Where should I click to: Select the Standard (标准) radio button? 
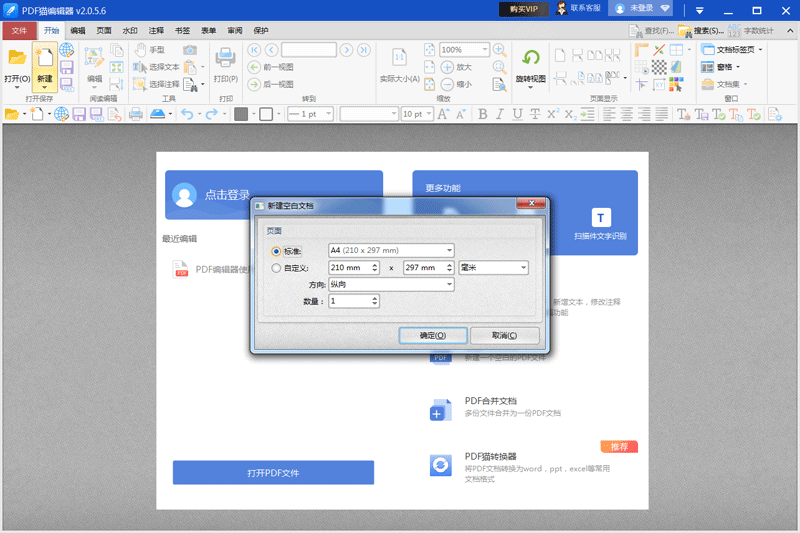[x=277, y=250]
